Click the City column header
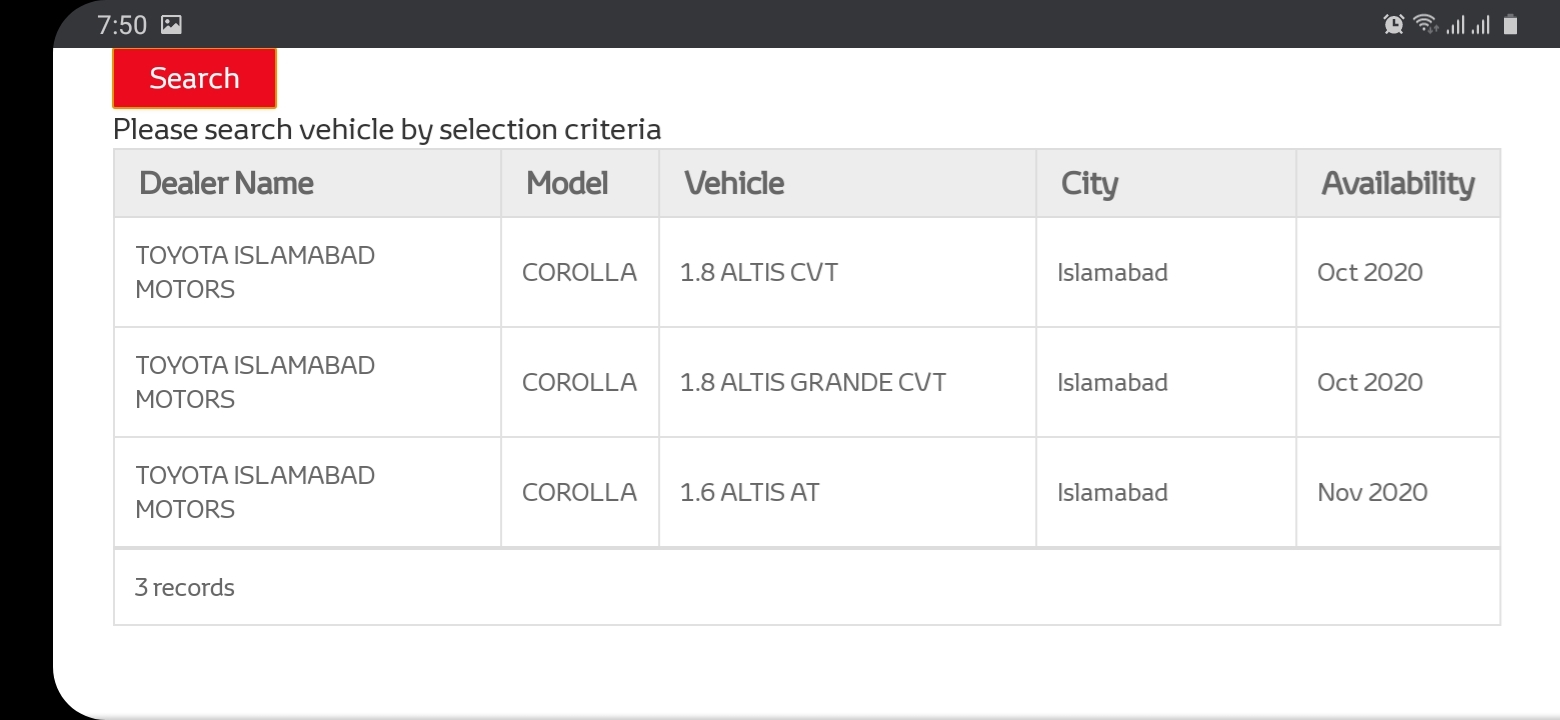Screen dimensions: 1560x720 pyautogui.click(x=1089, y=183)
